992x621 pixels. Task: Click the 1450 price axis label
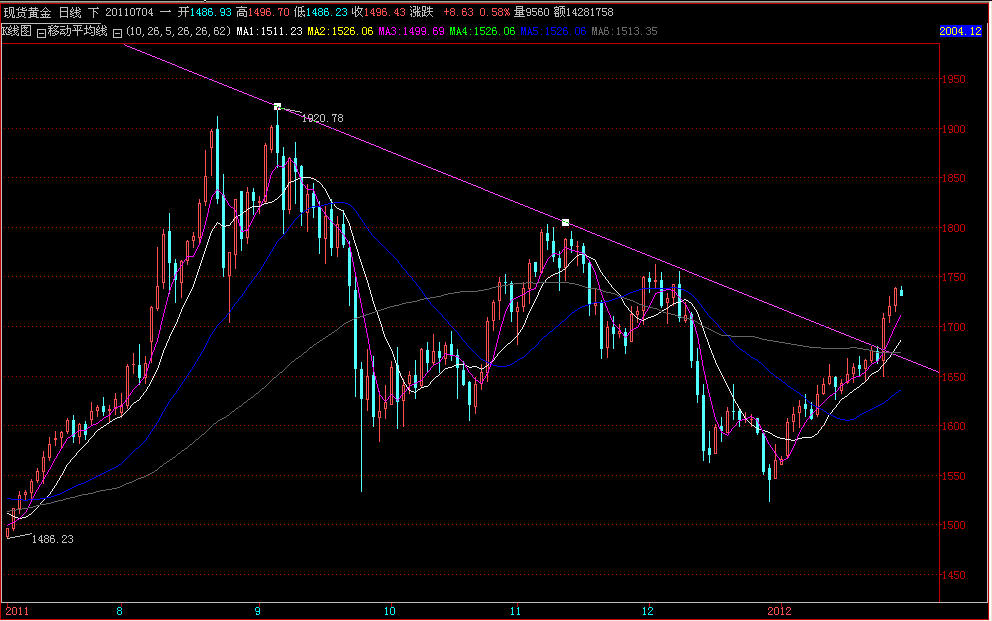pyautogui.click(x=954, y=575)
